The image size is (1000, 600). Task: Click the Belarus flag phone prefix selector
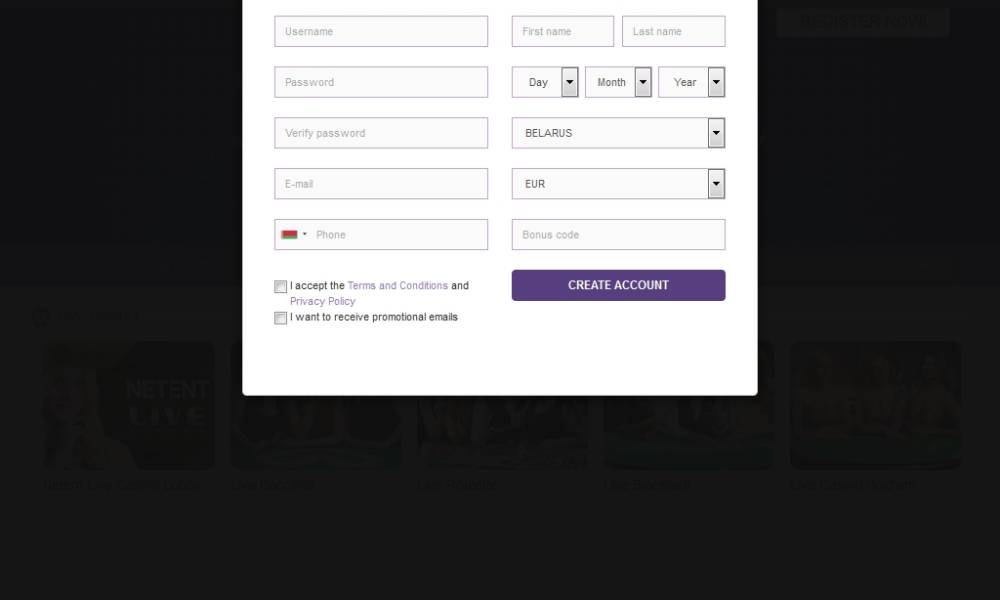[294, 235]
